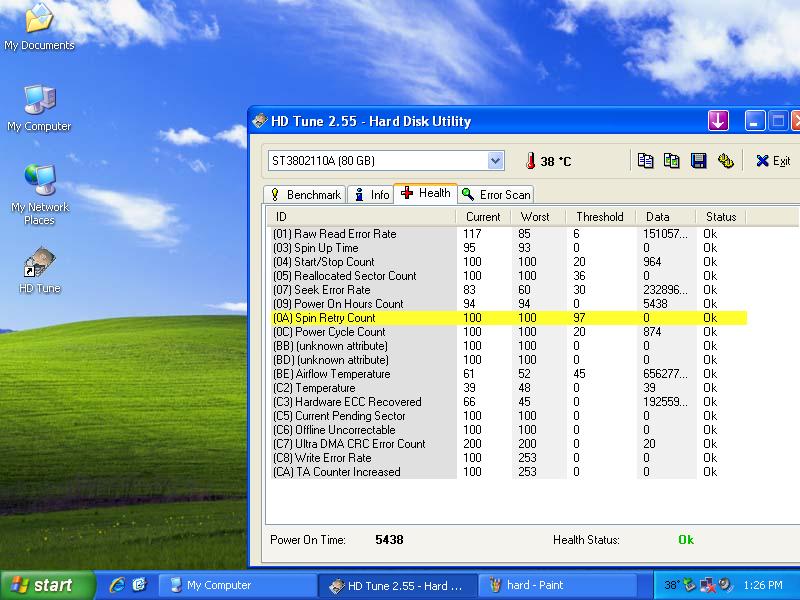Viewport: 800px width, 600px height.
Task: Click the Start button
Action: pyautogui.click(x=47, y=585)
